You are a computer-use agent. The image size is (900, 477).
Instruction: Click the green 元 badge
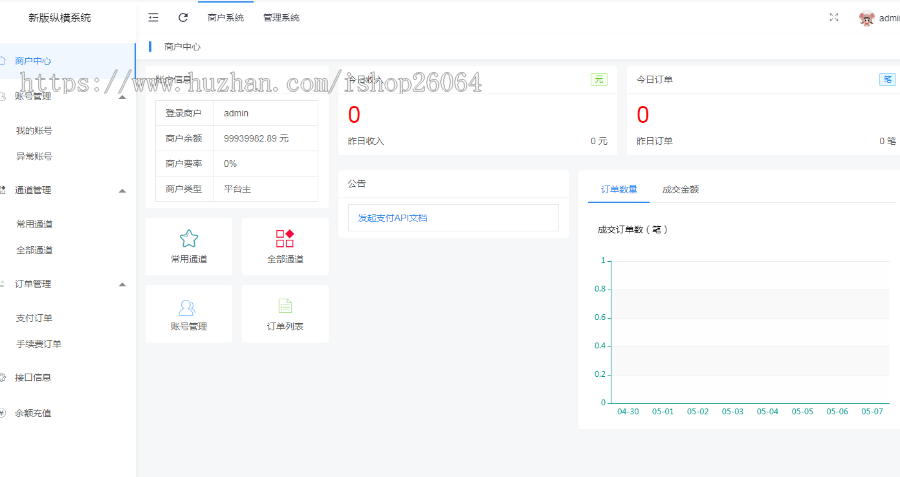click(x=599, y=80)
